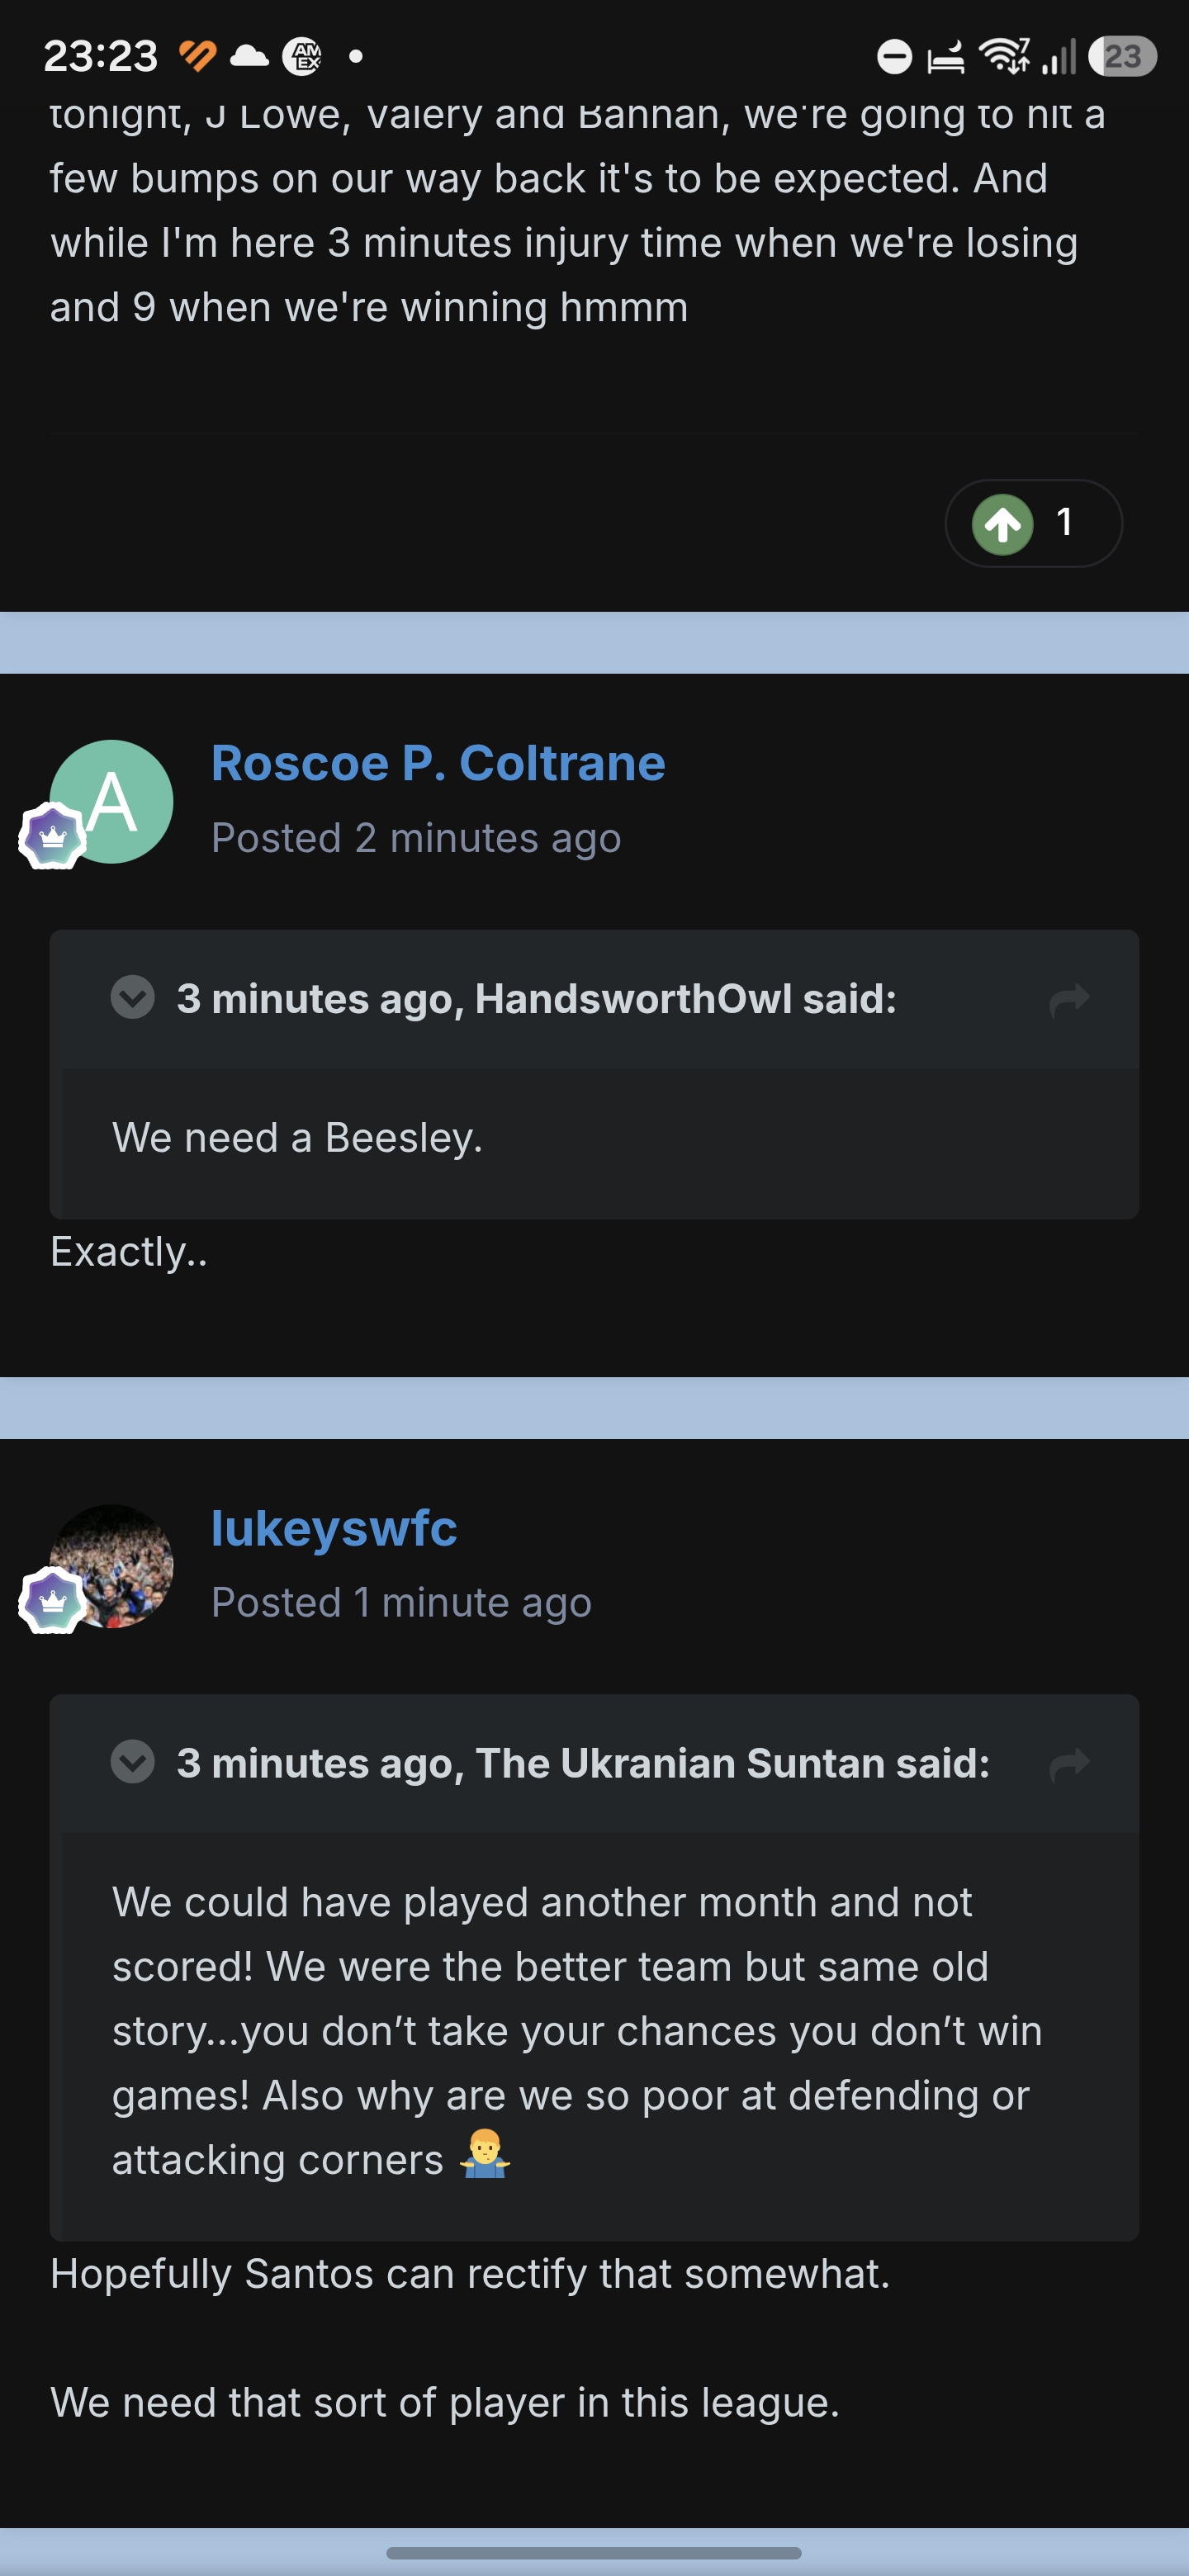Go to HandsworthOwl's original post arrow
This screenshot has width=1189, height=2576.
tap(1069, 999)
